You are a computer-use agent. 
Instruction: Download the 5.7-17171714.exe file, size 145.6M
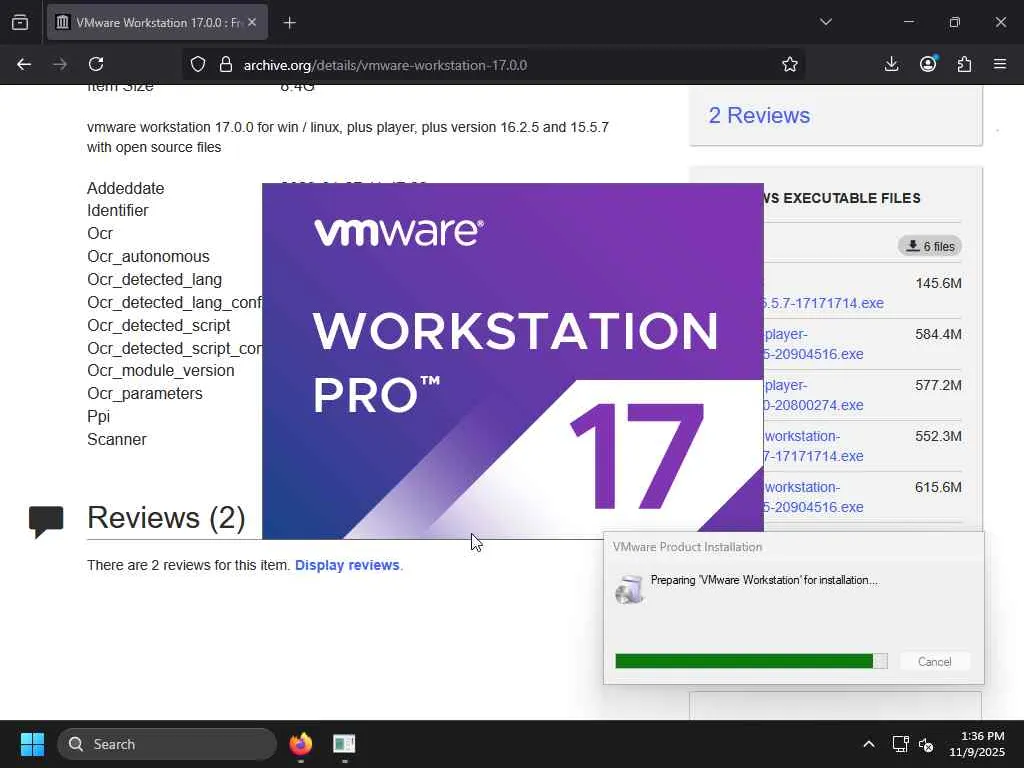point(824,303)
